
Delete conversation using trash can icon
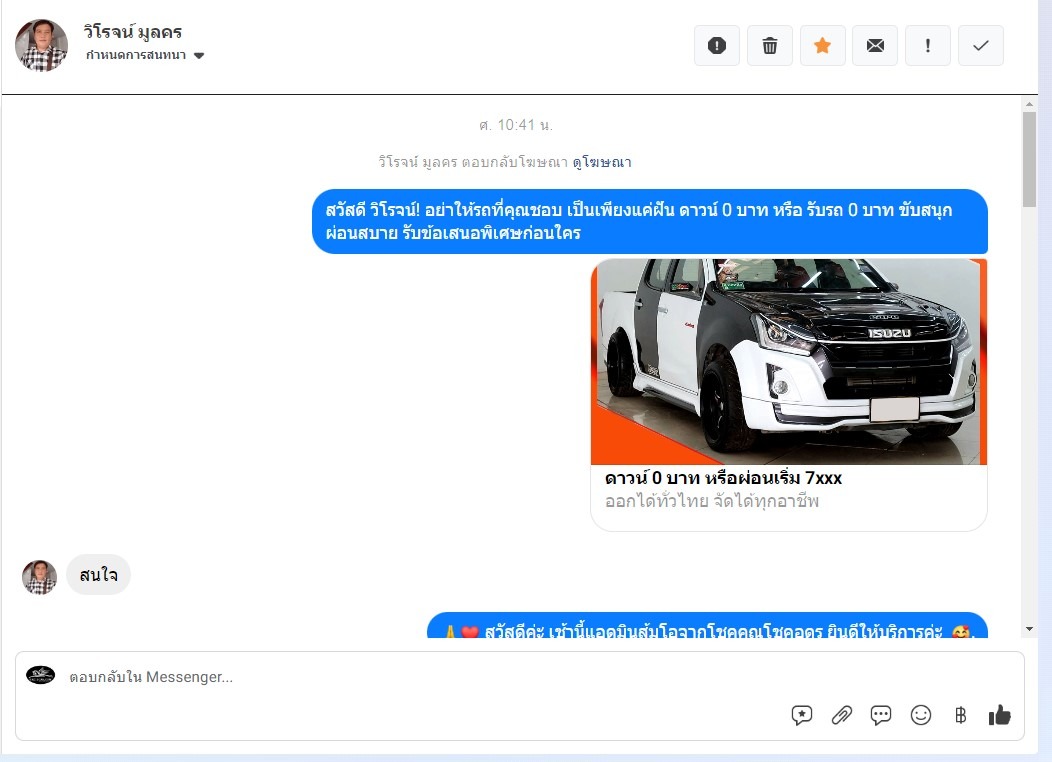tap(770, 46)
